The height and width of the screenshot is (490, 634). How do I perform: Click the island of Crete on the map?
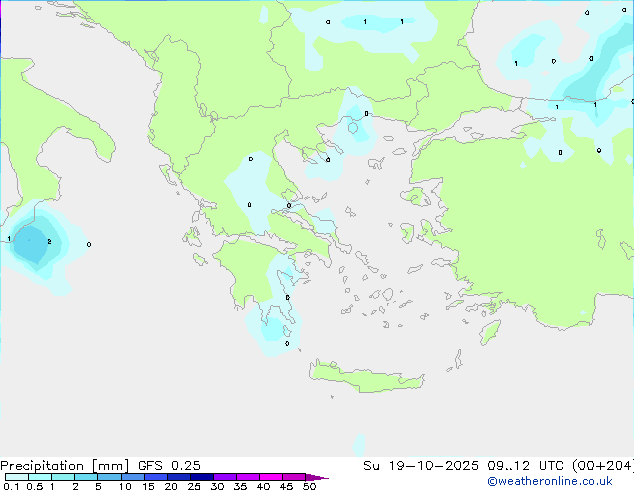366,376
